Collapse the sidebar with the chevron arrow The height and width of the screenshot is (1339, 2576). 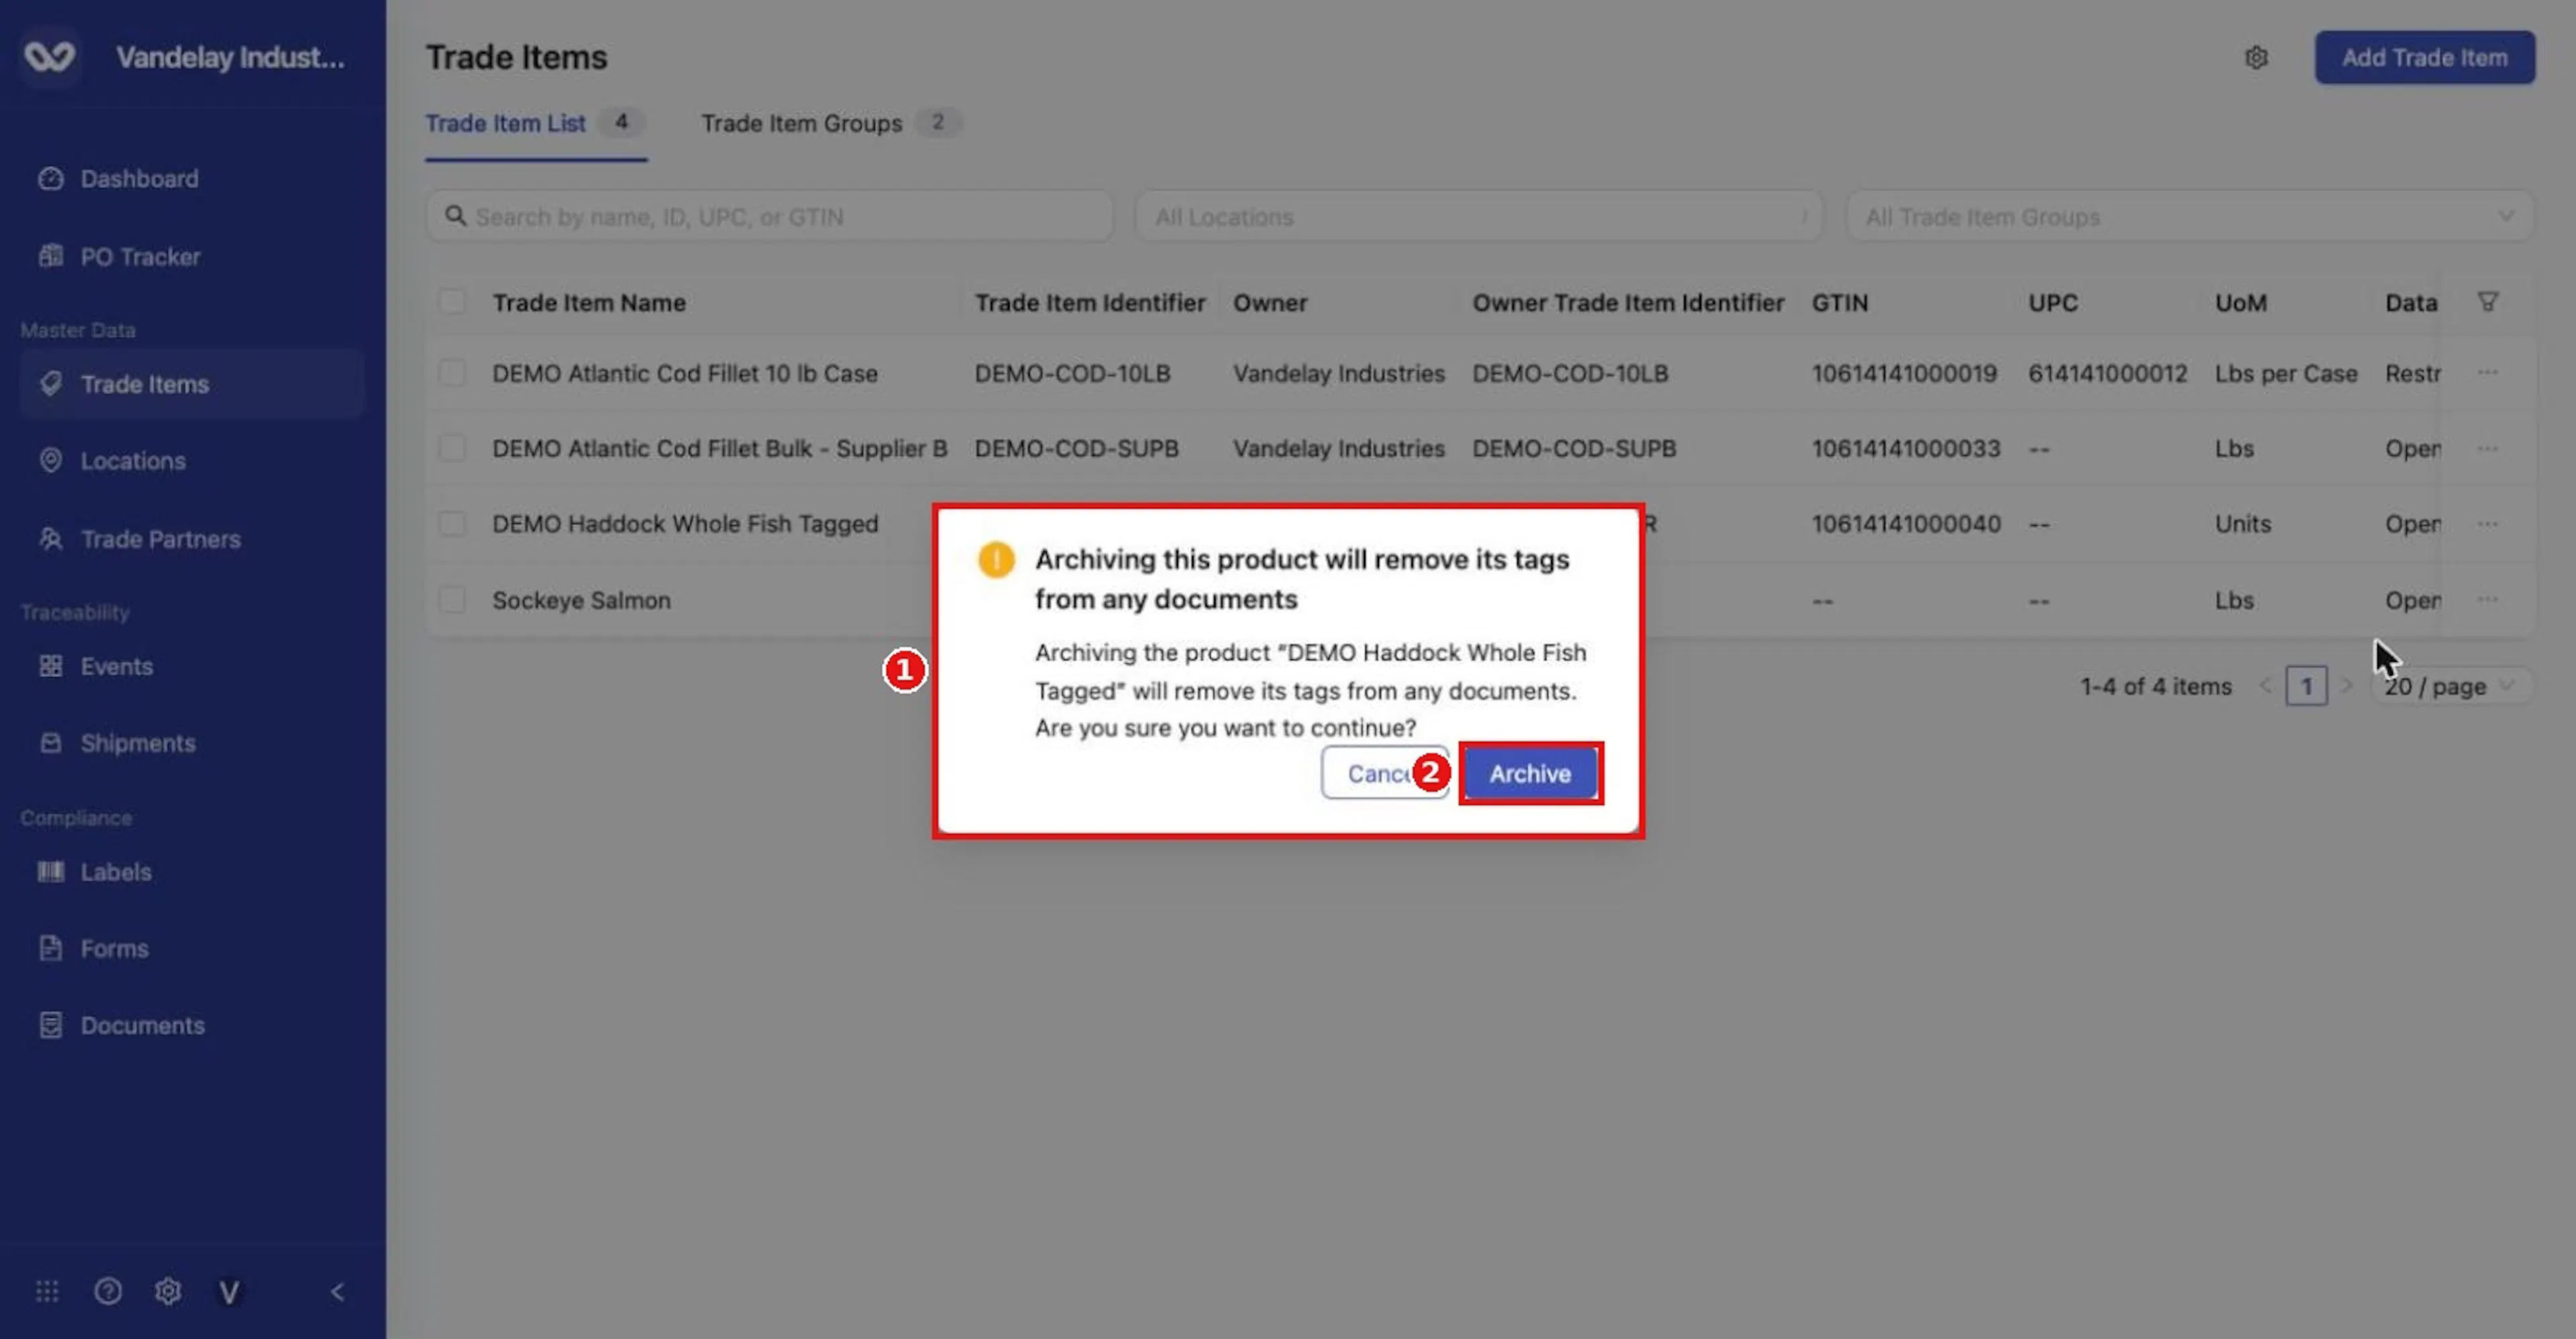337,1292
